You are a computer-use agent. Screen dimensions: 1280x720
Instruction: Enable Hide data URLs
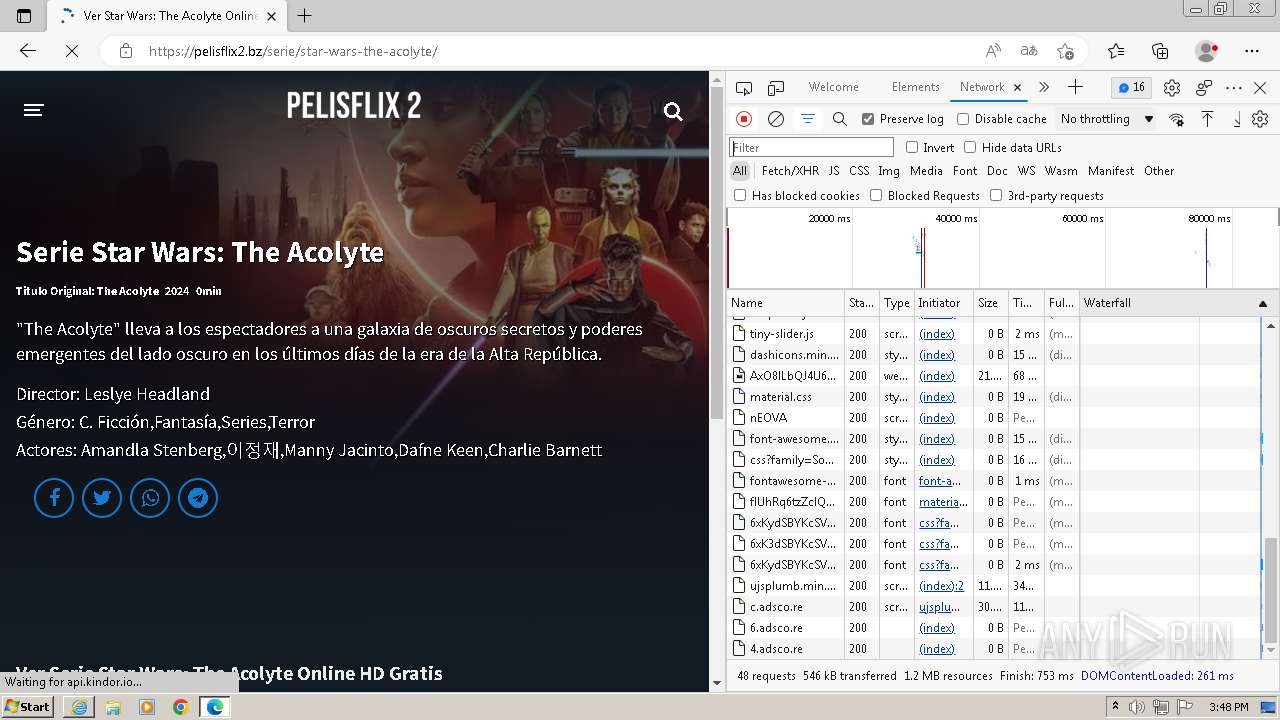970,147
